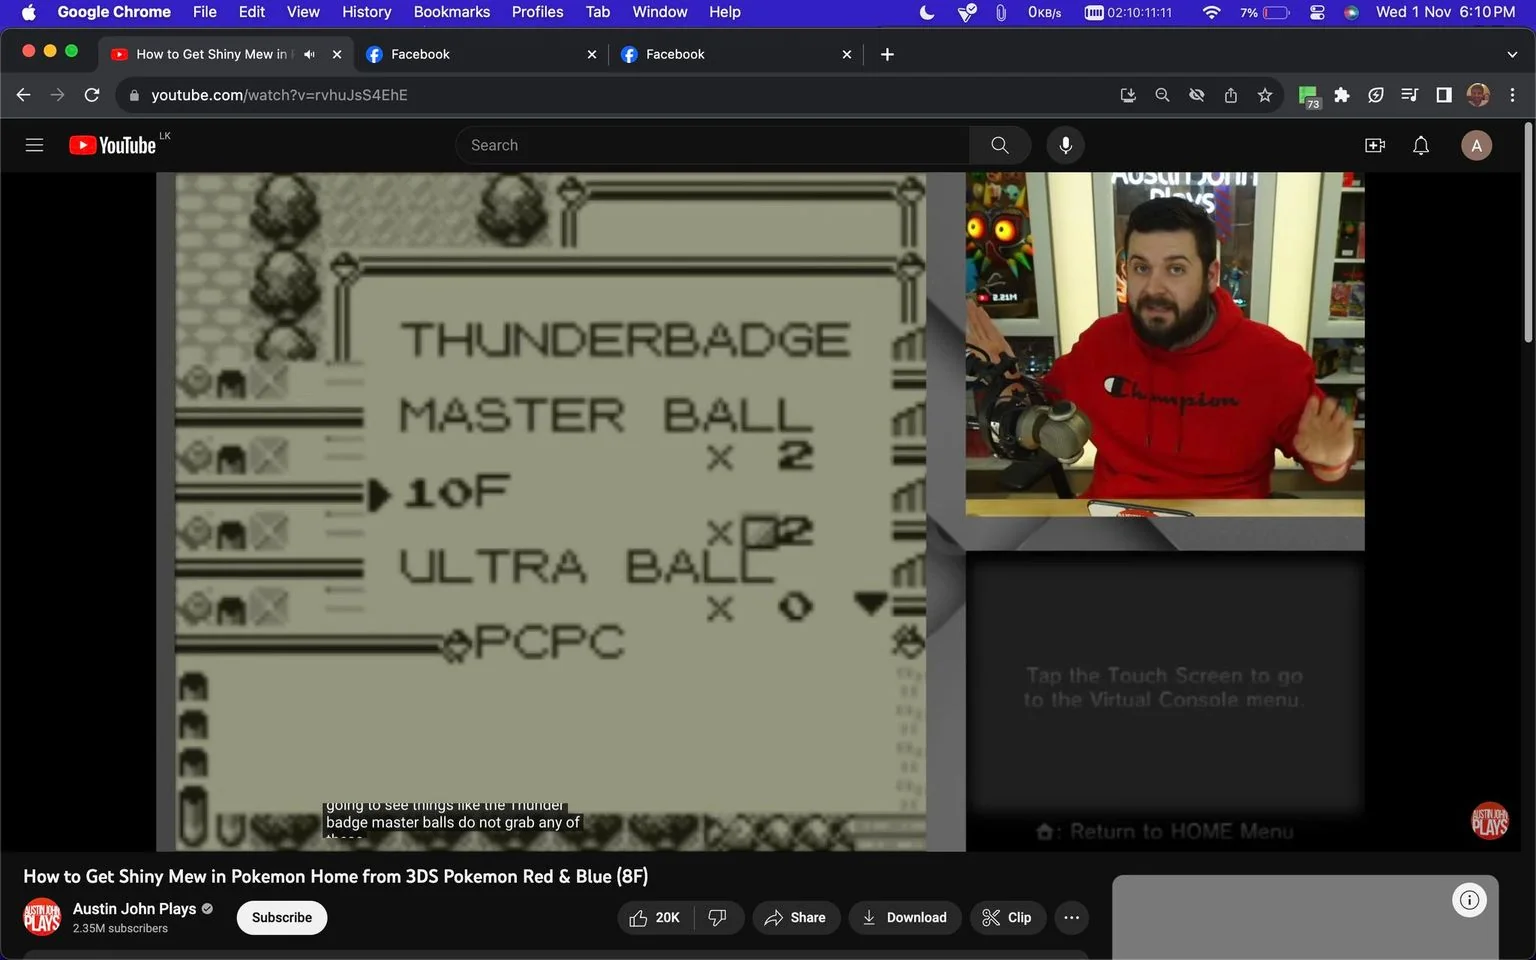The height and width of the screenshot is (960, 1536).
Task: Go to YouTube home via logo
Action: coord(112,145)
